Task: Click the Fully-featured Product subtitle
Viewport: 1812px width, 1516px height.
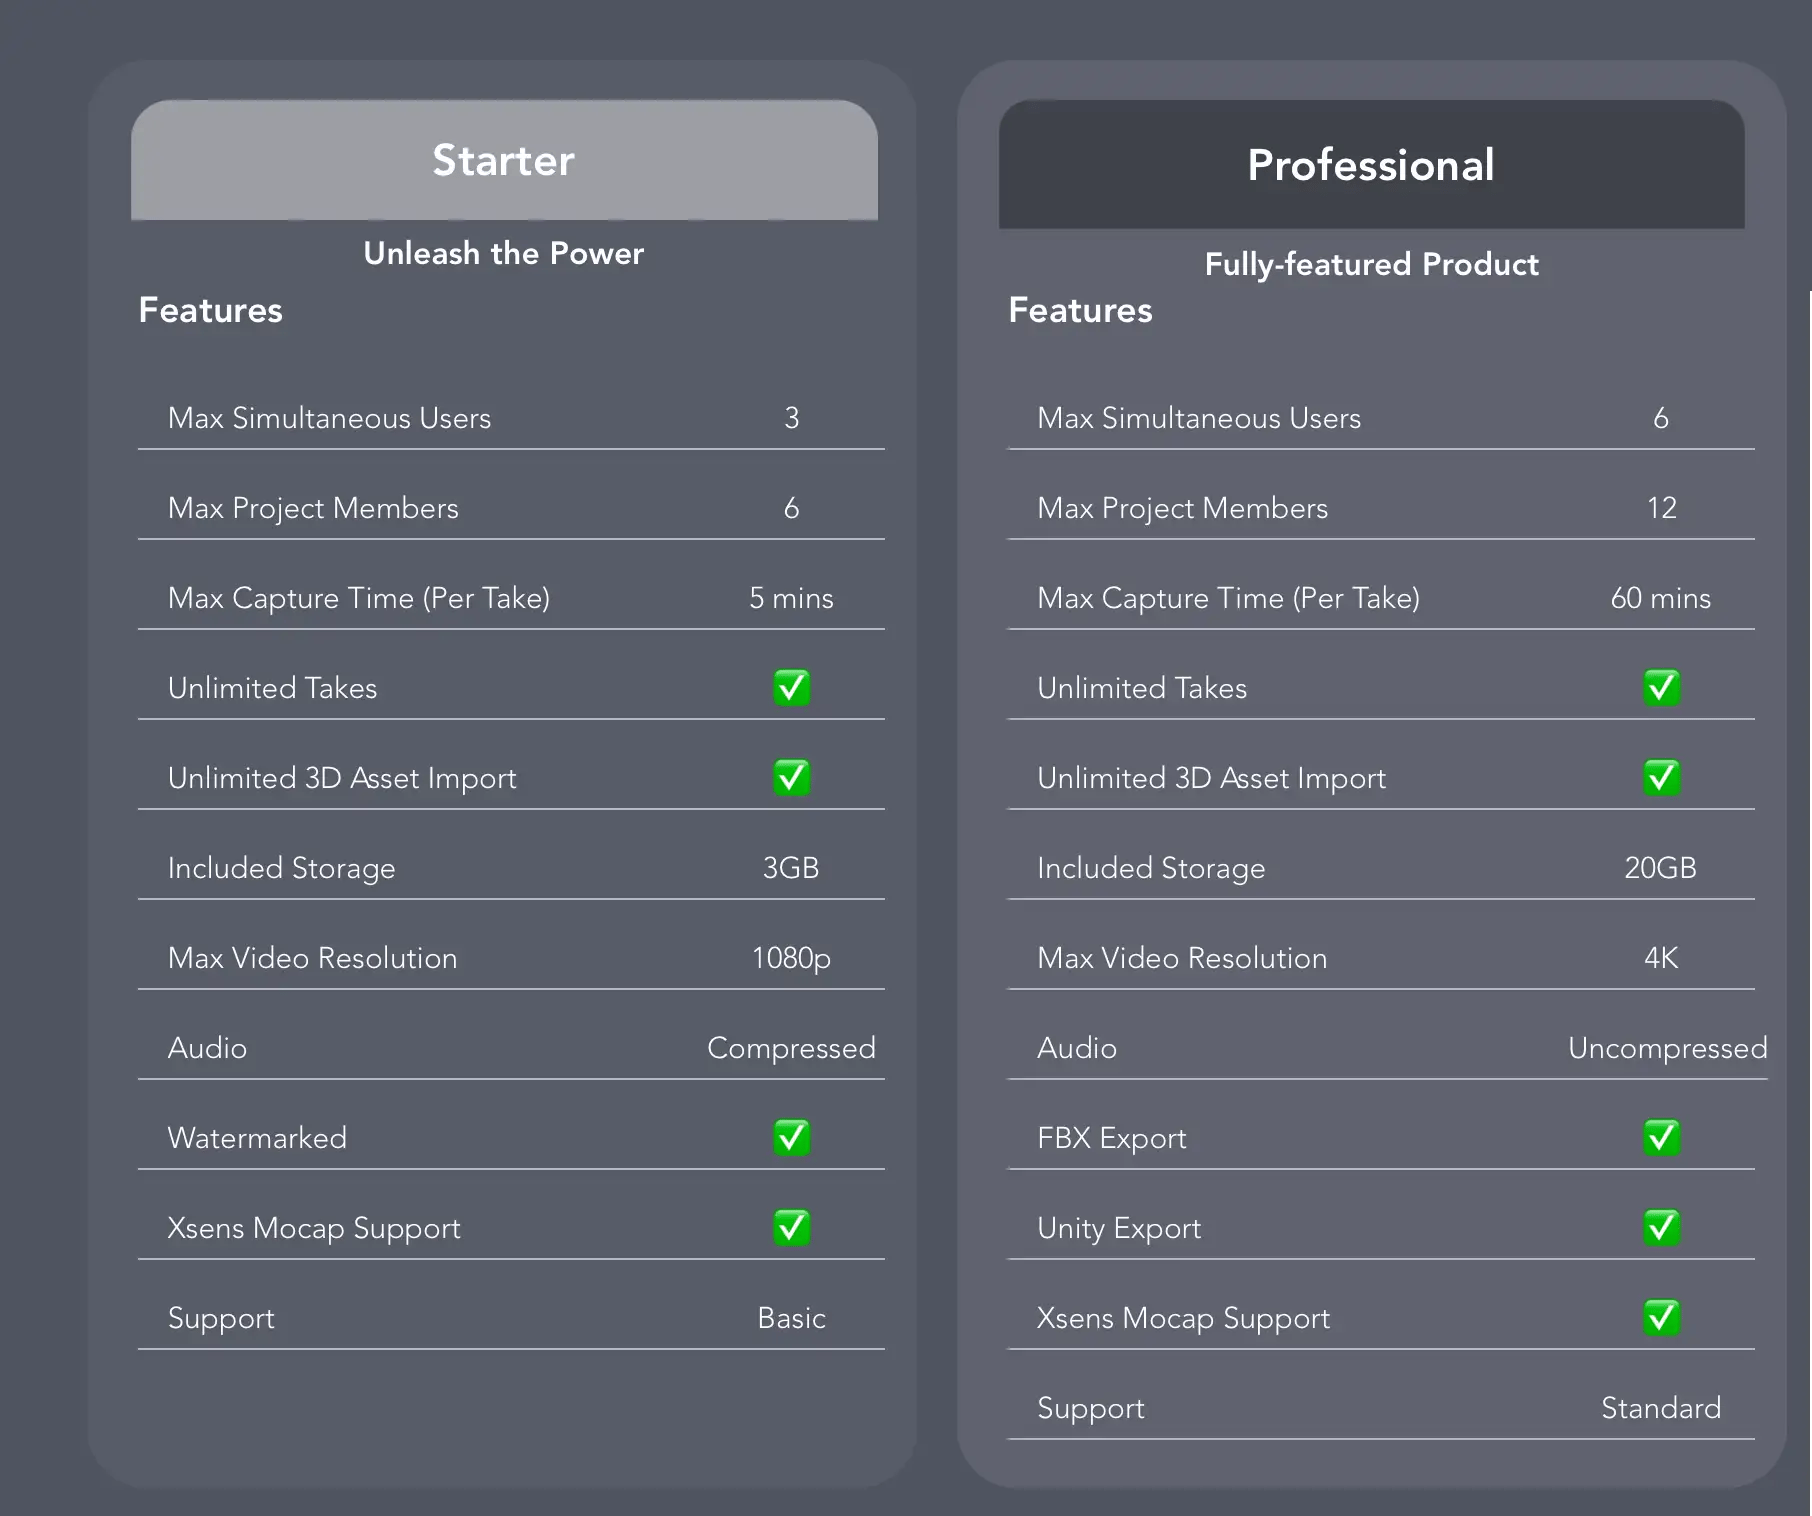Action: click(1372, 264)
